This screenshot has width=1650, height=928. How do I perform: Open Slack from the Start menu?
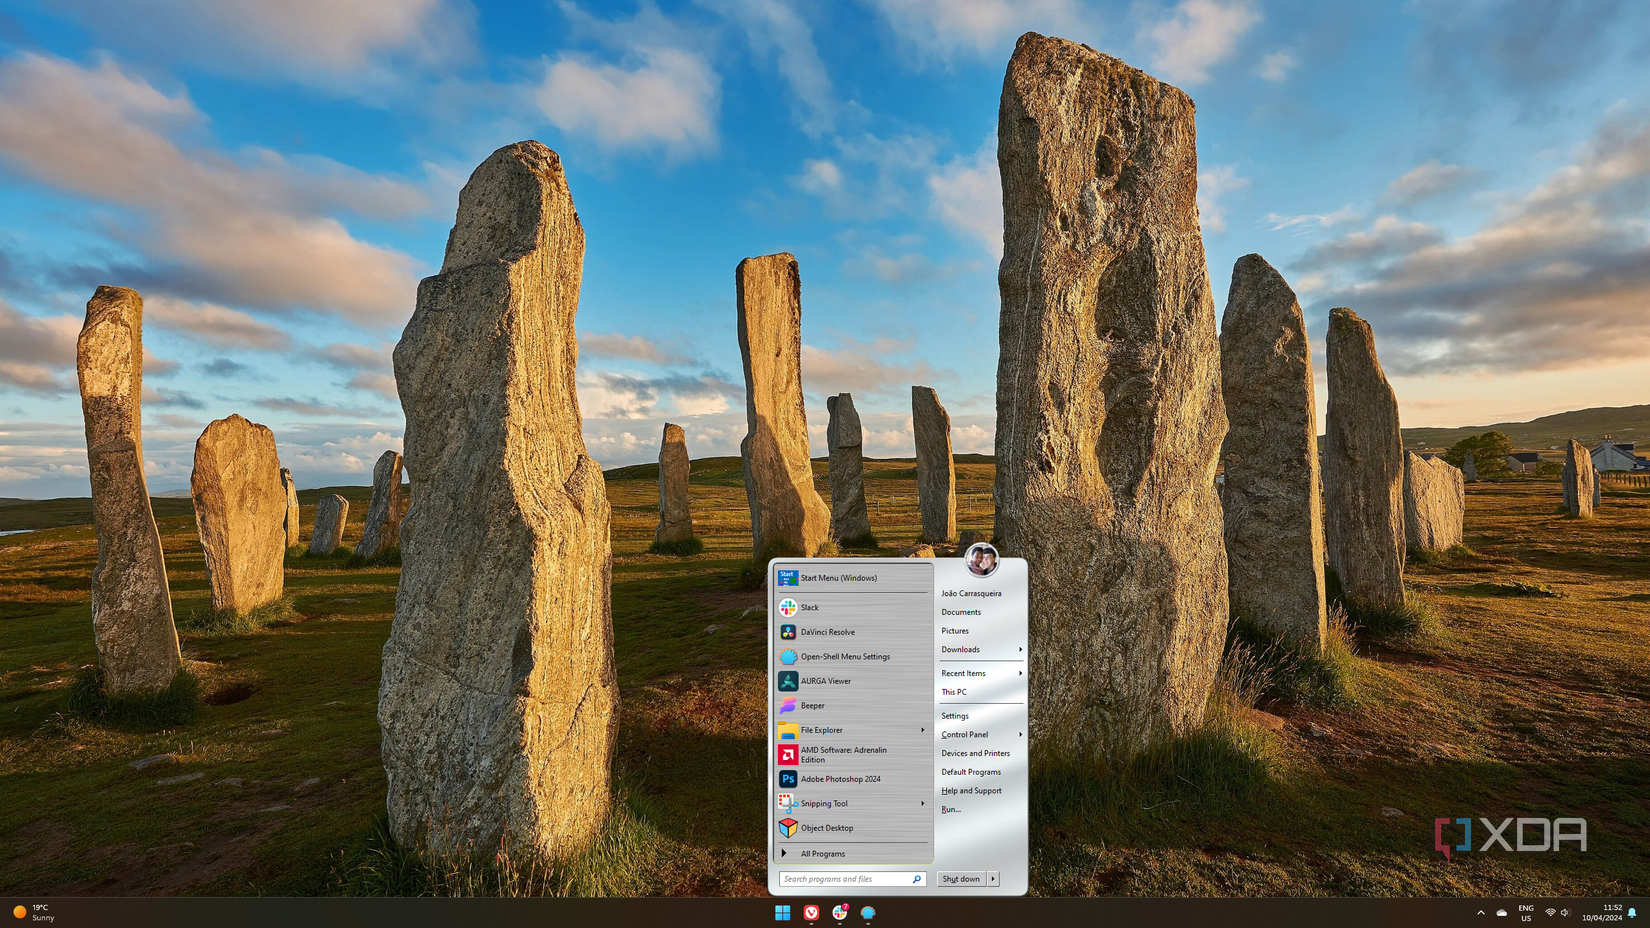811,607
